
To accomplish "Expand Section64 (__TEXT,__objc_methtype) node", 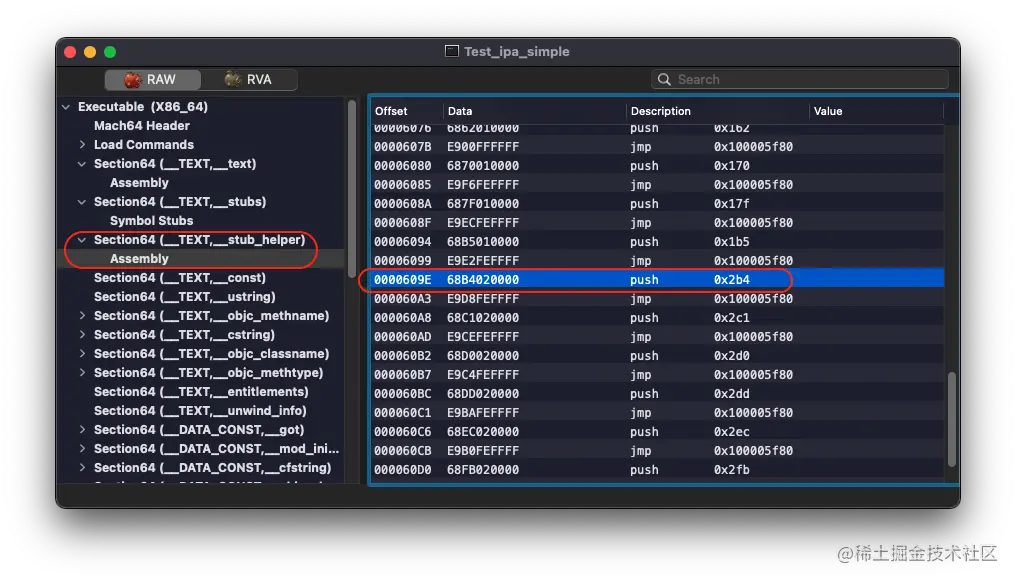I will pyautogui.click(x=82, y=373).
